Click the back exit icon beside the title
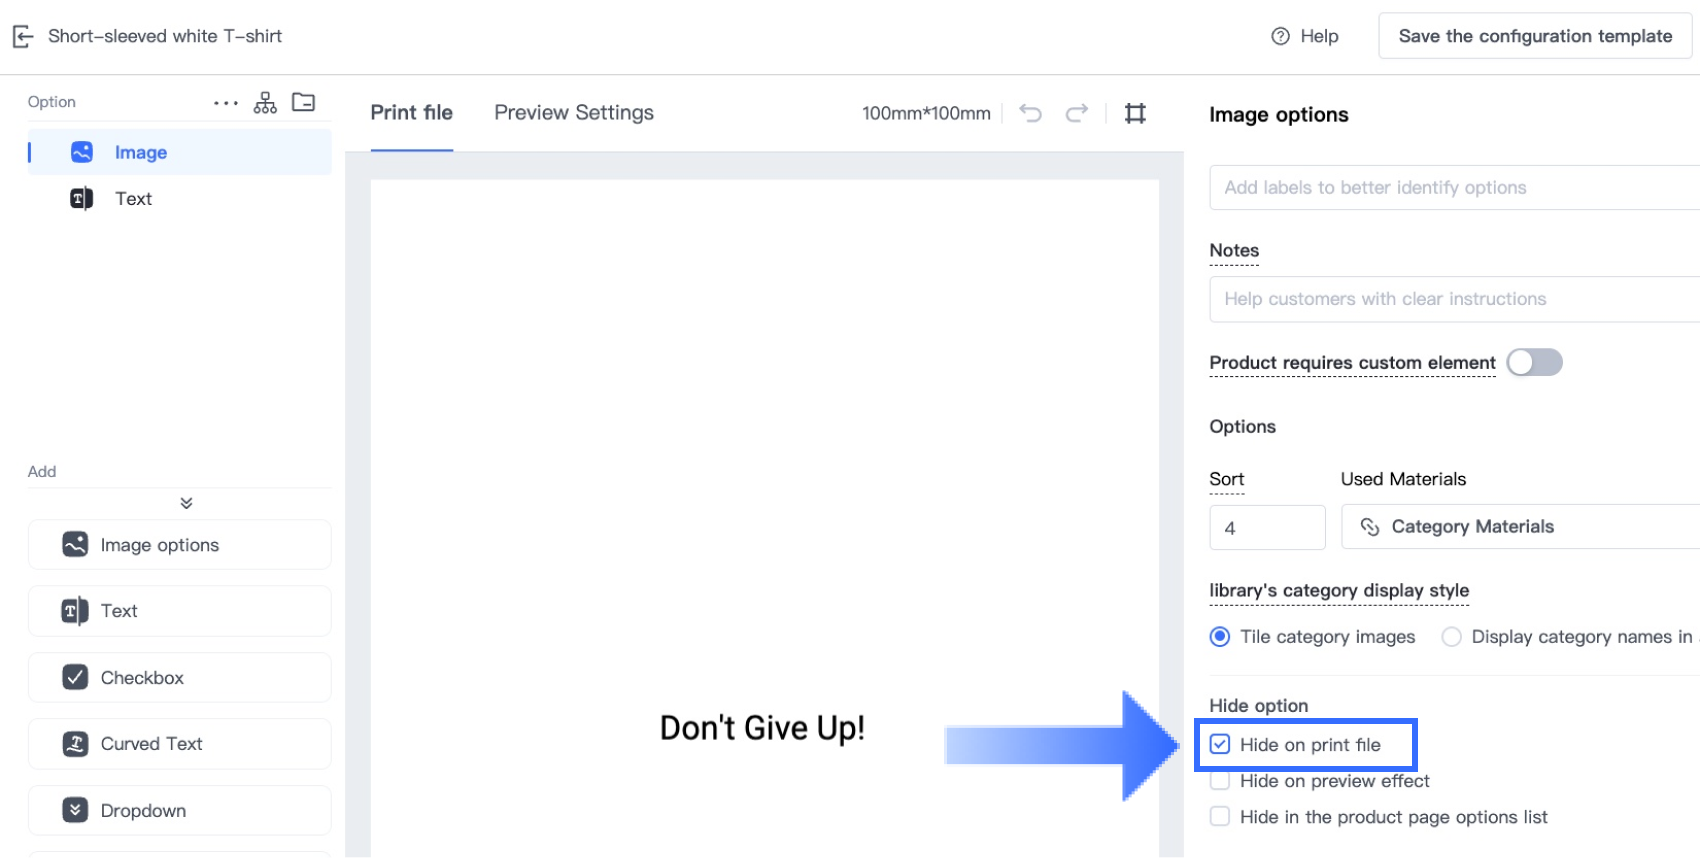Screen dimensions: 1700x858 tap(22, 37)
